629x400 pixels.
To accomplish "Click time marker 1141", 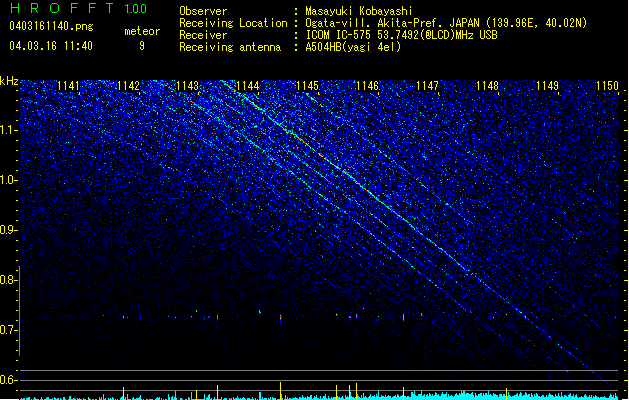I will click(69, 86).
